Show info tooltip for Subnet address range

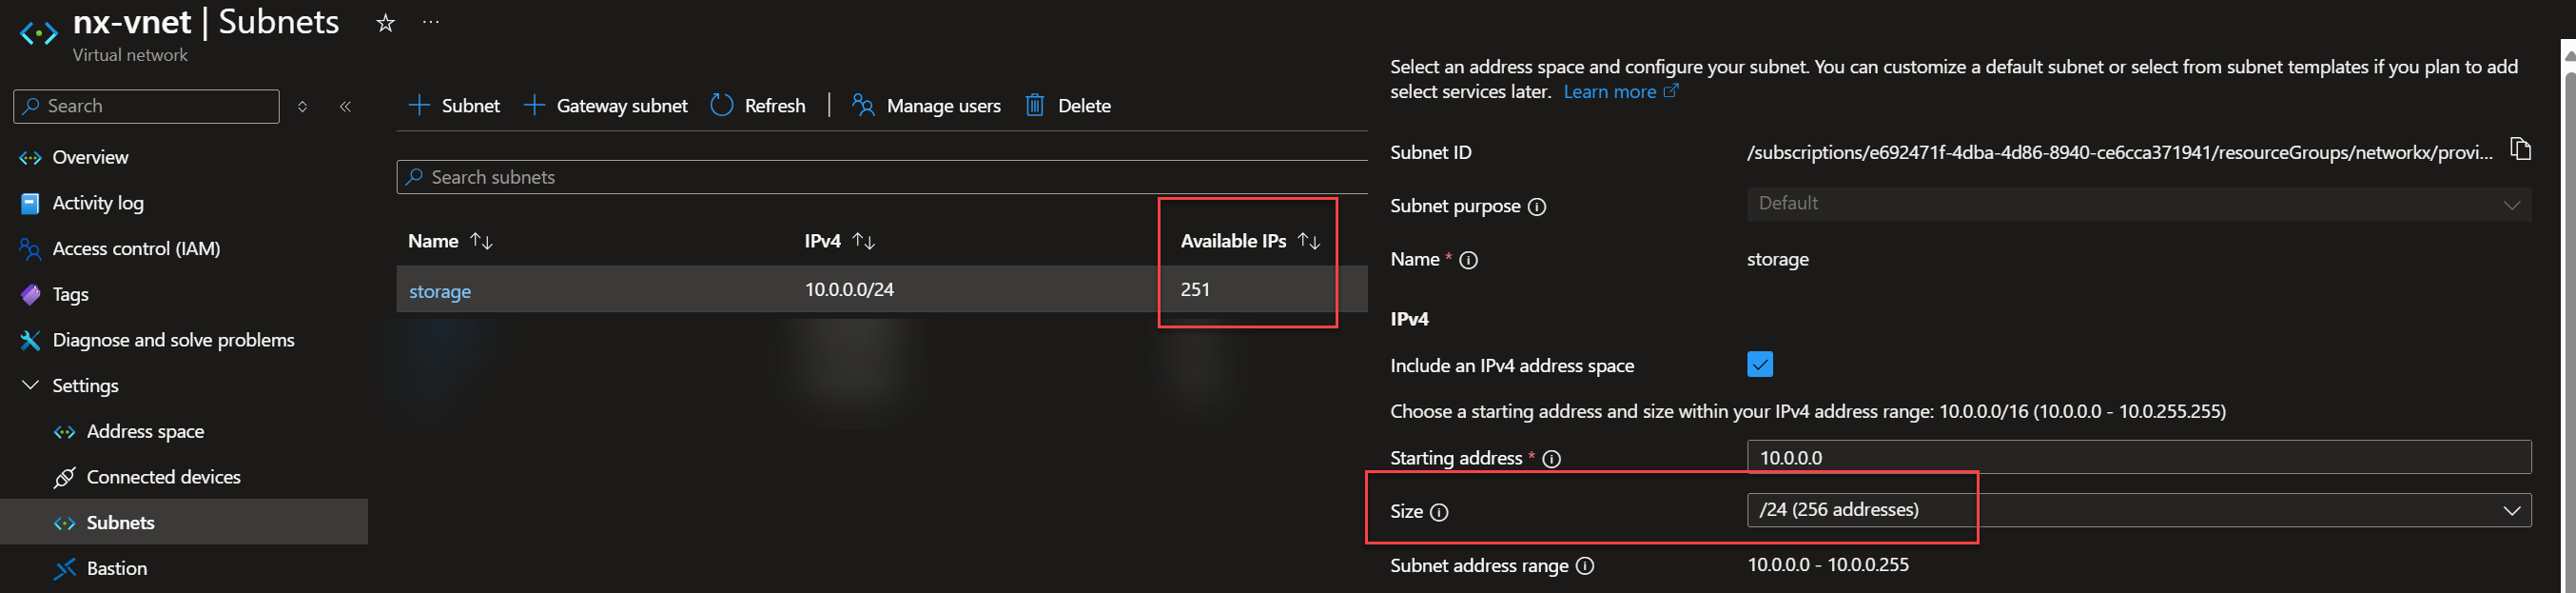(1584, 566)
